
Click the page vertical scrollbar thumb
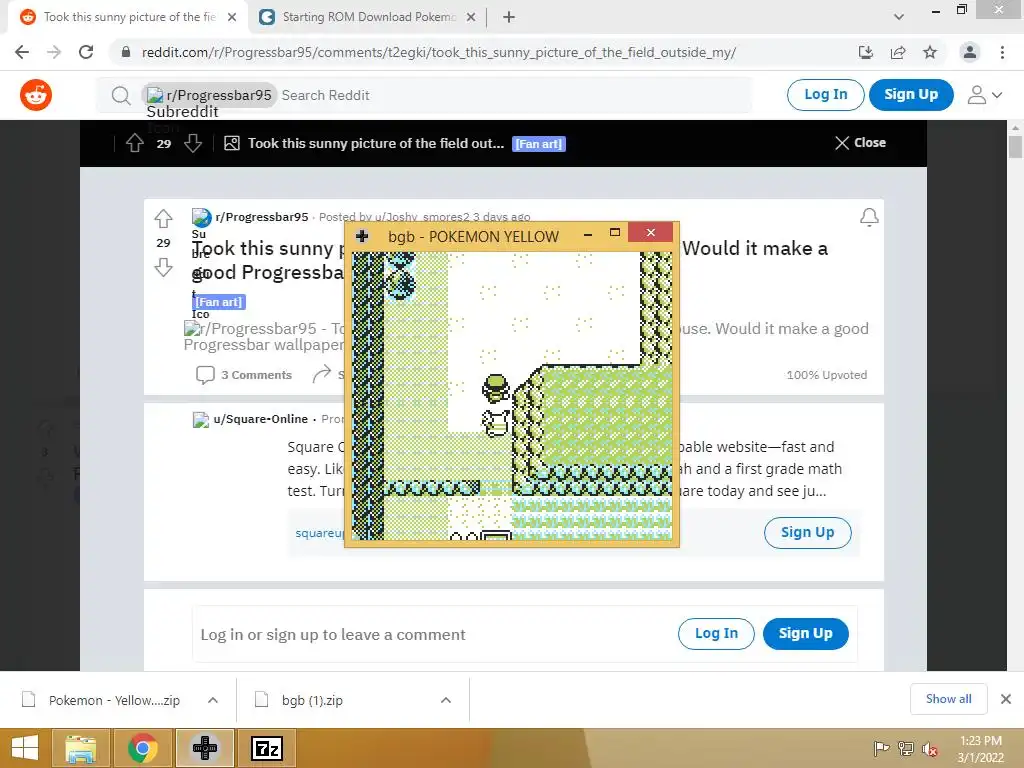(x=1015, y=147)
